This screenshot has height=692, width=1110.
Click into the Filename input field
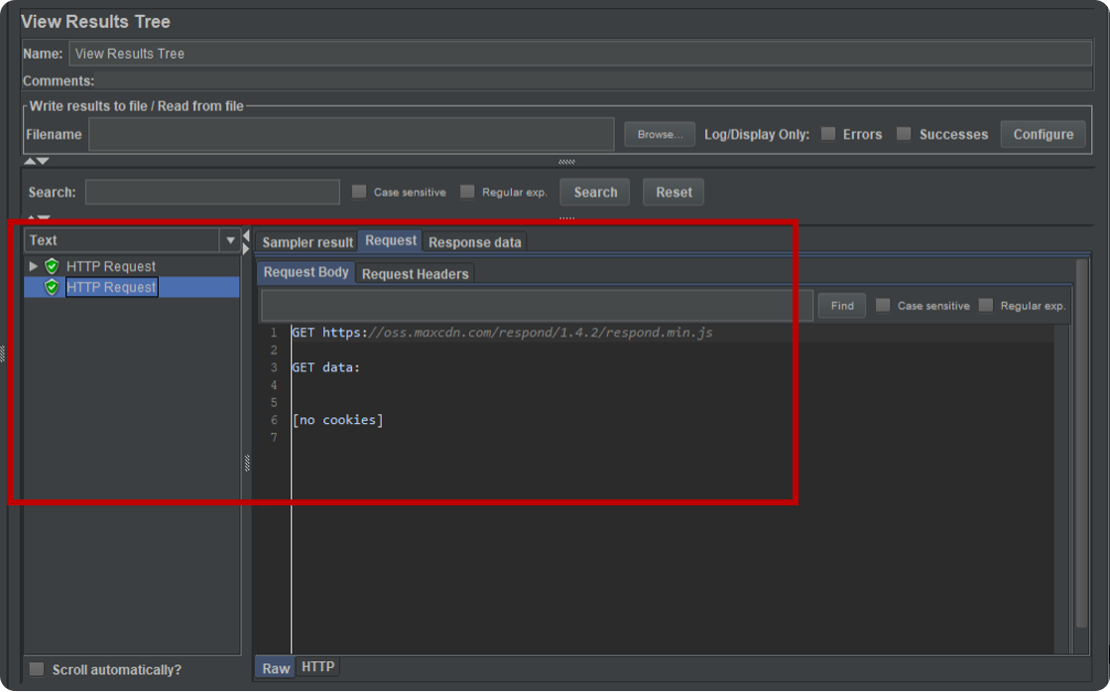(350, 134)
